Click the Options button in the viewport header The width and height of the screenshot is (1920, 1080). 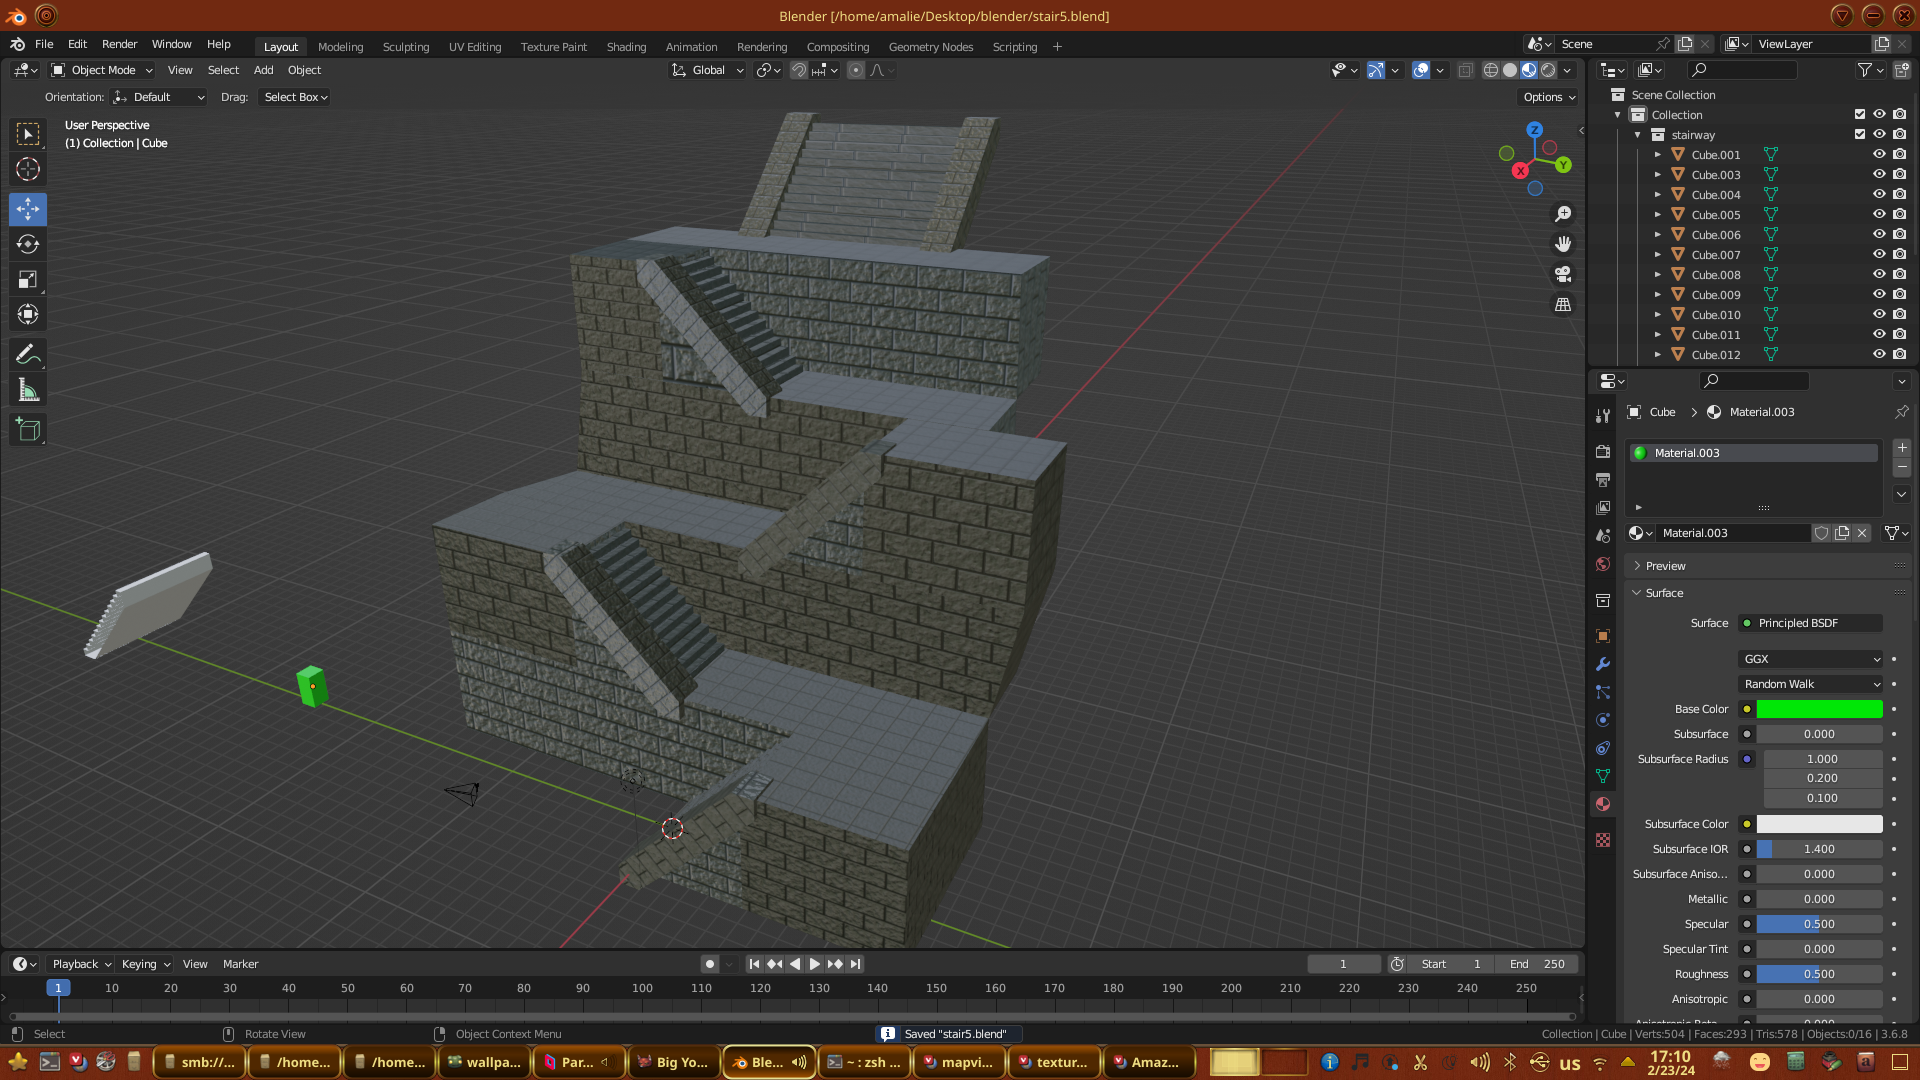click(1548, 97)
